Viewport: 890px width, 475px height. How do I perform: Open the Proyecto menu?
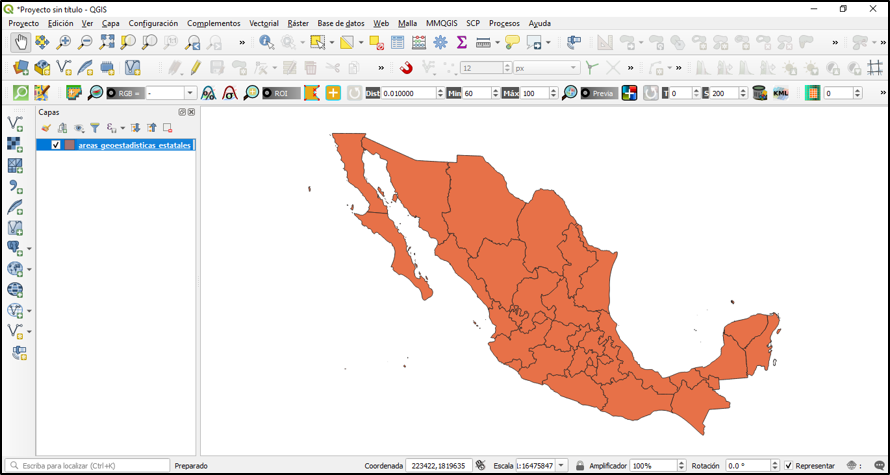[24, 23]
